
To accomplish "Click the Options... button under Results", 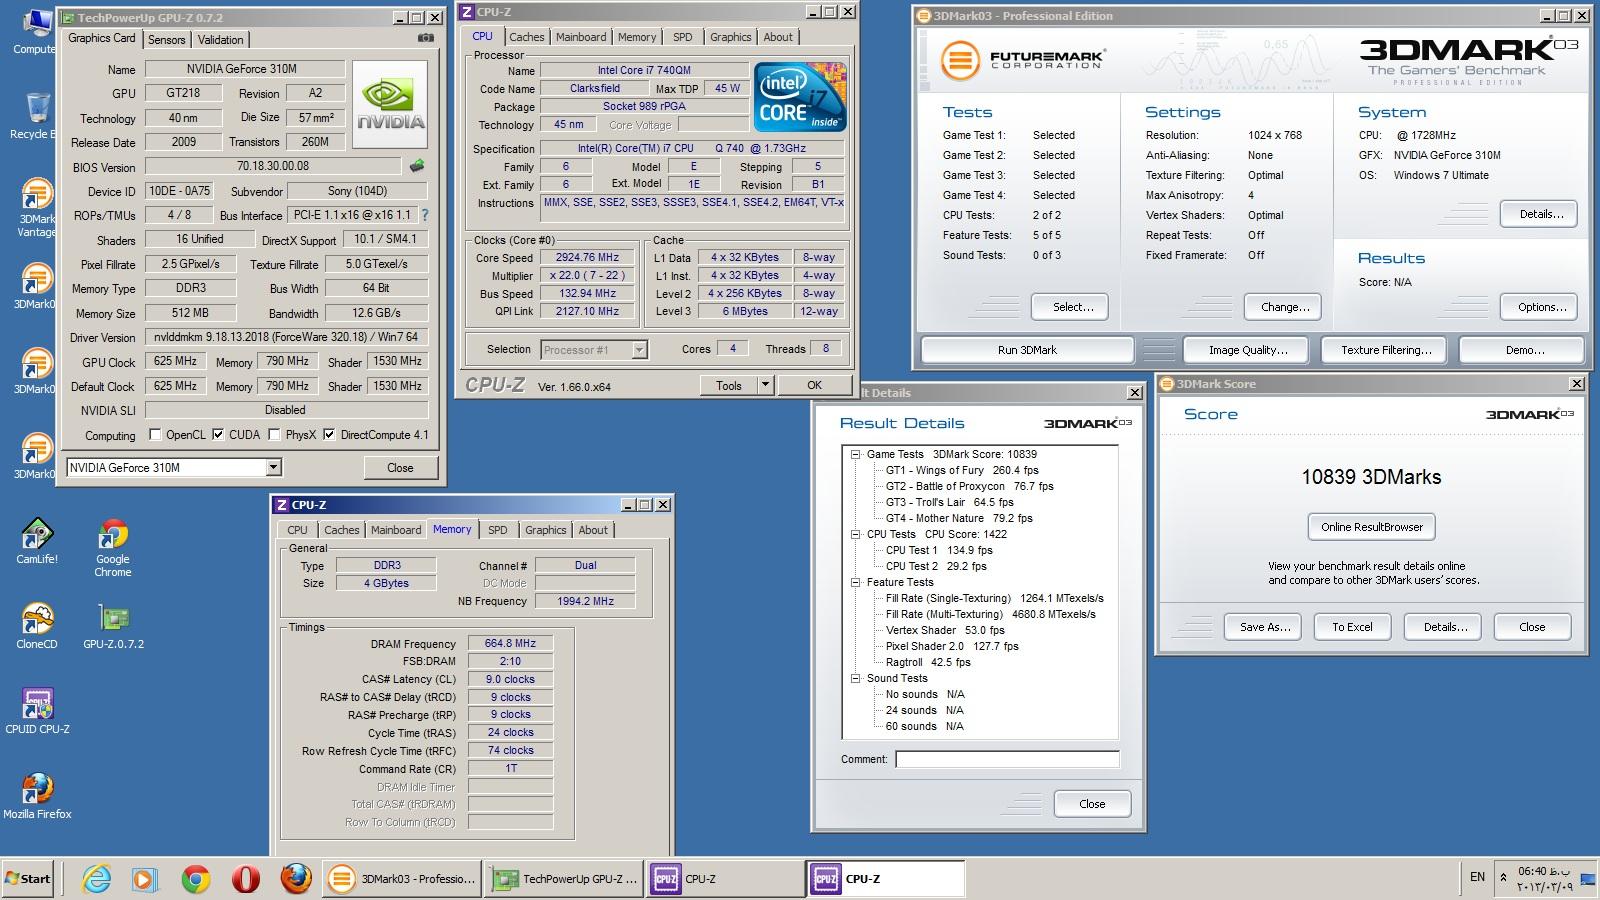I will [1540, 307].
